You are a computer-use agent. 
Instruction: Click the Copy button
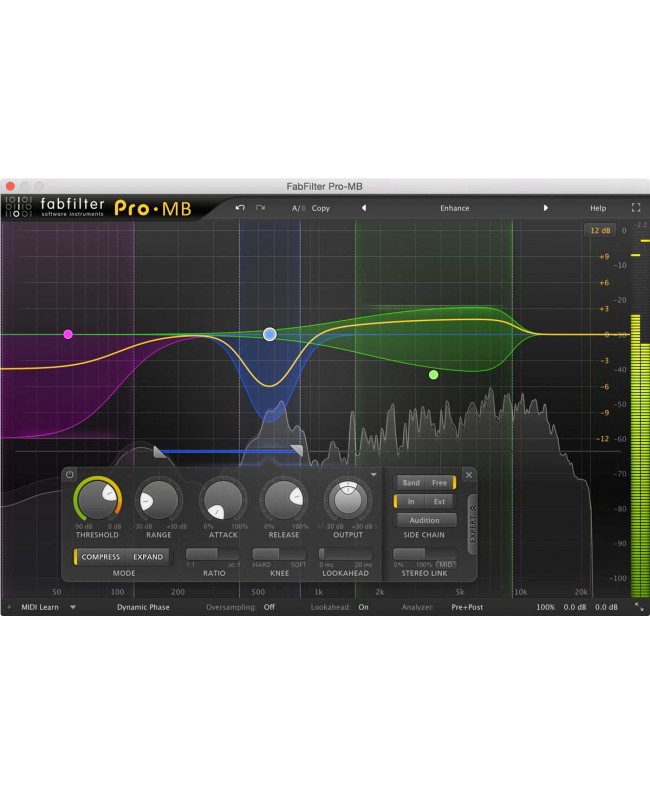coord(320,208)
